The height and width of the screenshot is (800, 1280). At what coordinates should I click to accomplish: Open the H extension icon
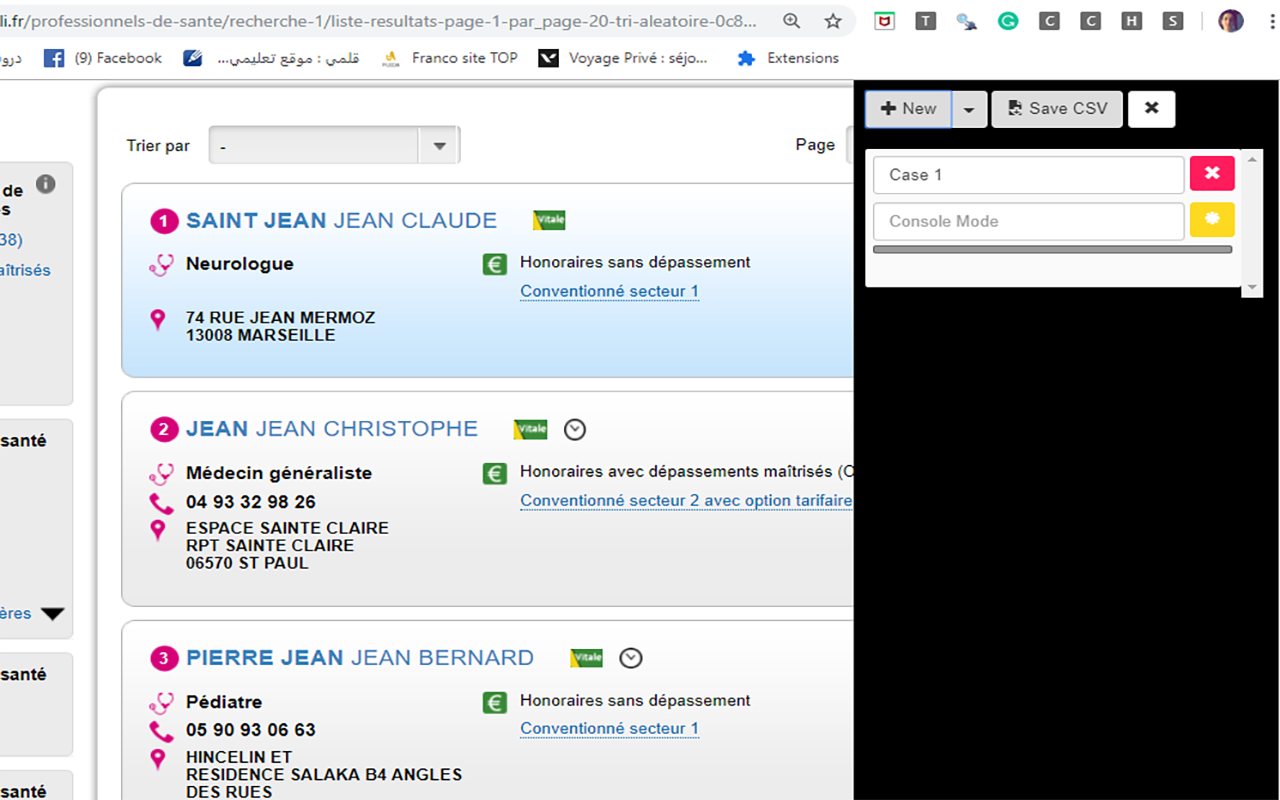[1131, 21]
